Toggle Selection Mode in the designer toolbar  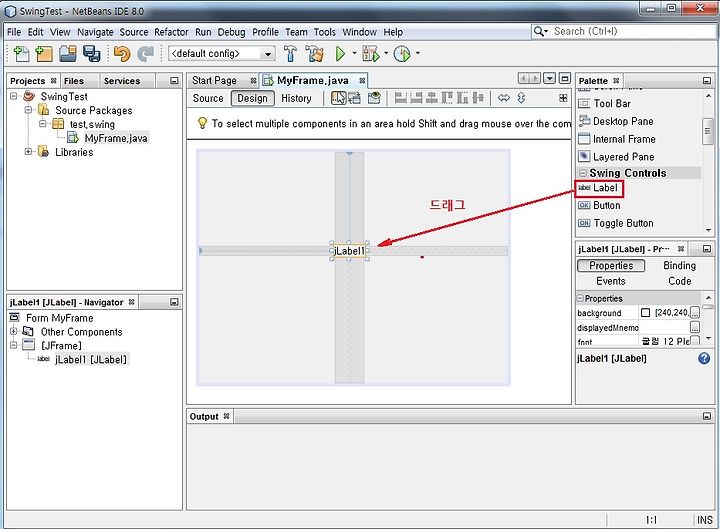click(338, 98)
